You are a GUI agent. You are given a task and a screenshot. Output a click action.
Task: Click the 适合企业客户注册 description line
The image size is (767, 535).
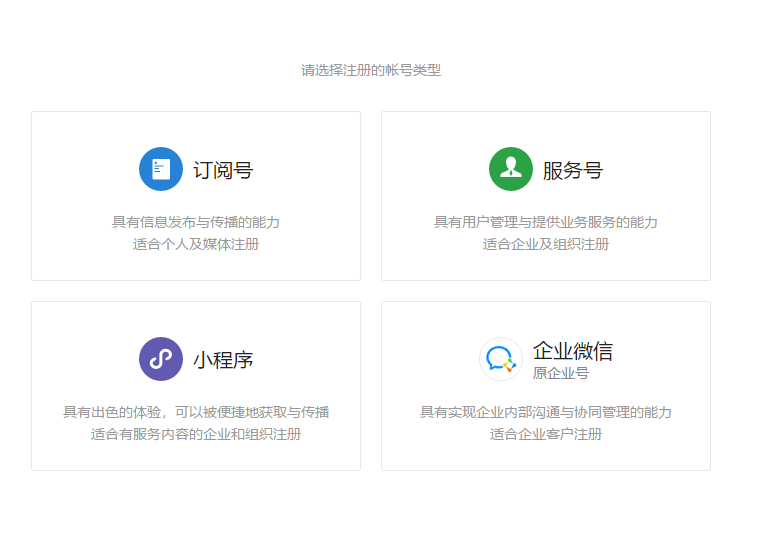pos(546,434)
